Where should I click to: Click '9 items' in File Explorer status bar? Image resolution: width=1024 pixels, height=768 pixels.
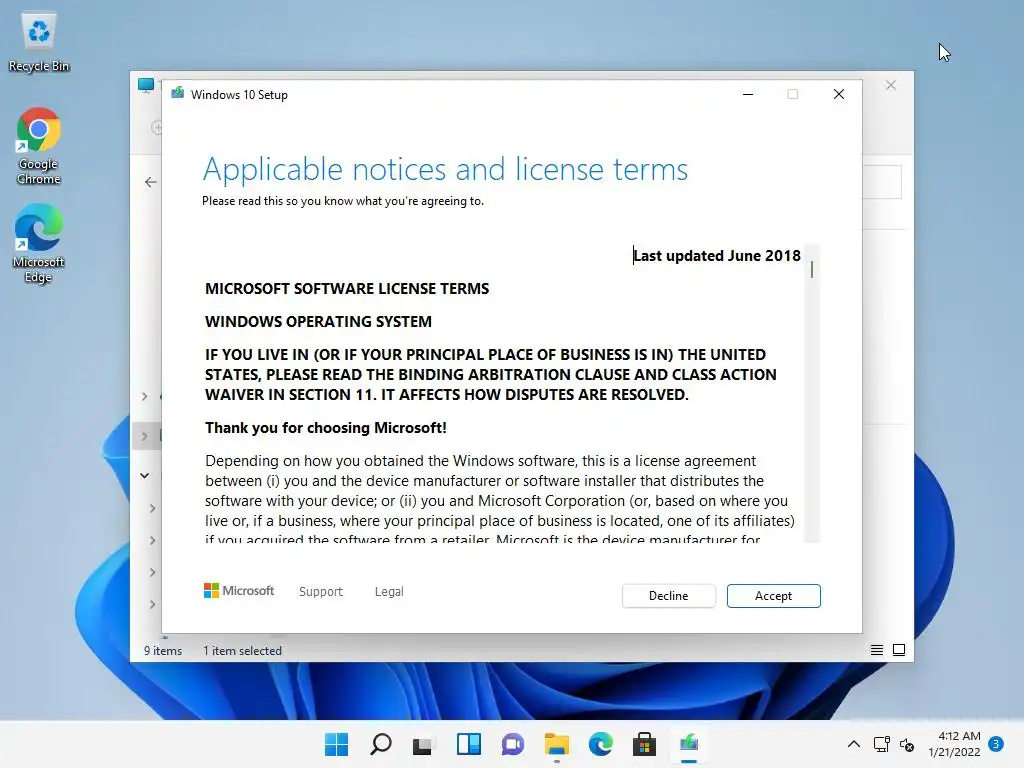coord(163,650)
